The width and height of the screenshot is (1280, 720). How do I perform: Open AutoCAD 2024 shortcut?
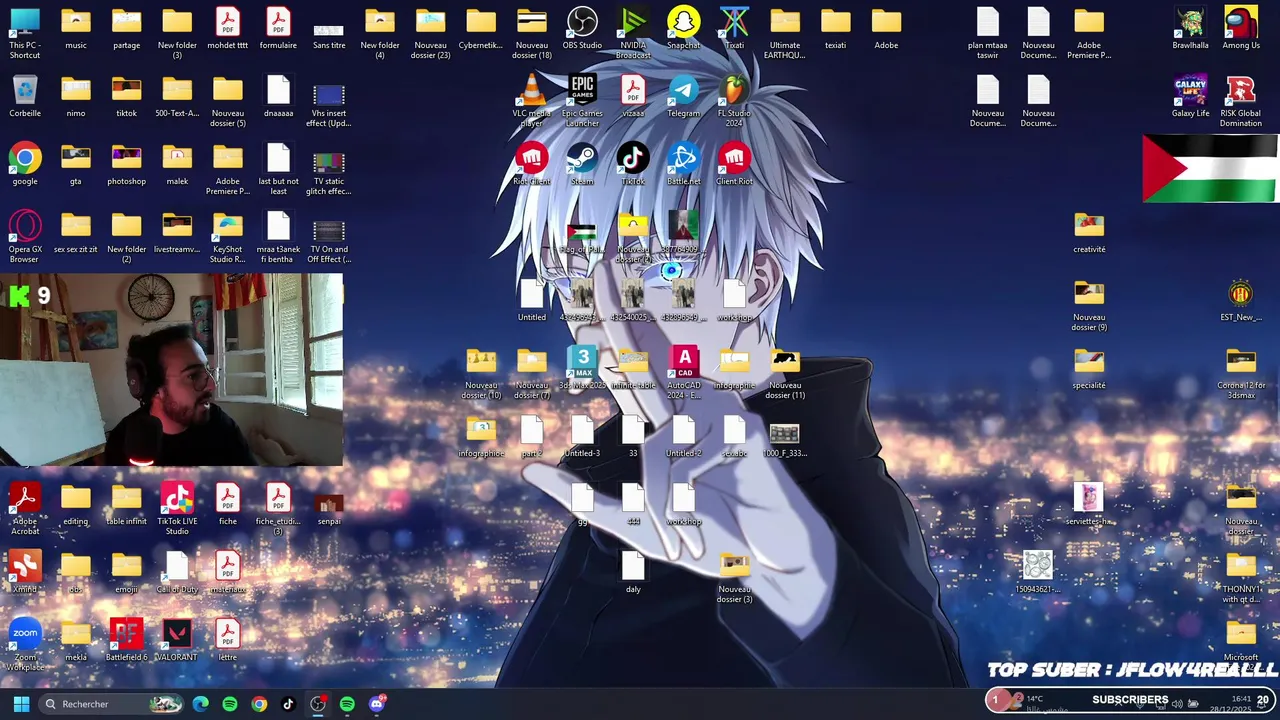(684, 372)
